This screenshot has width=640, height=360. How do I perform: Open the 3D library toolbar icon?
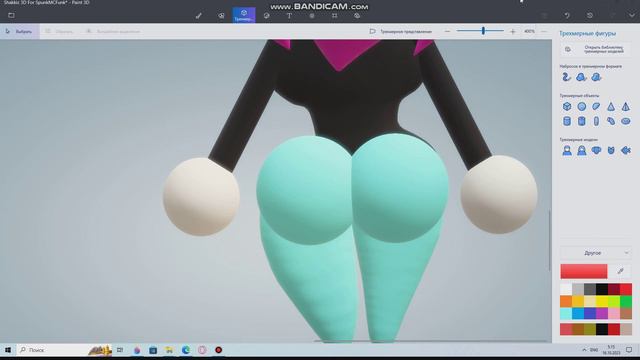(357, 16)
